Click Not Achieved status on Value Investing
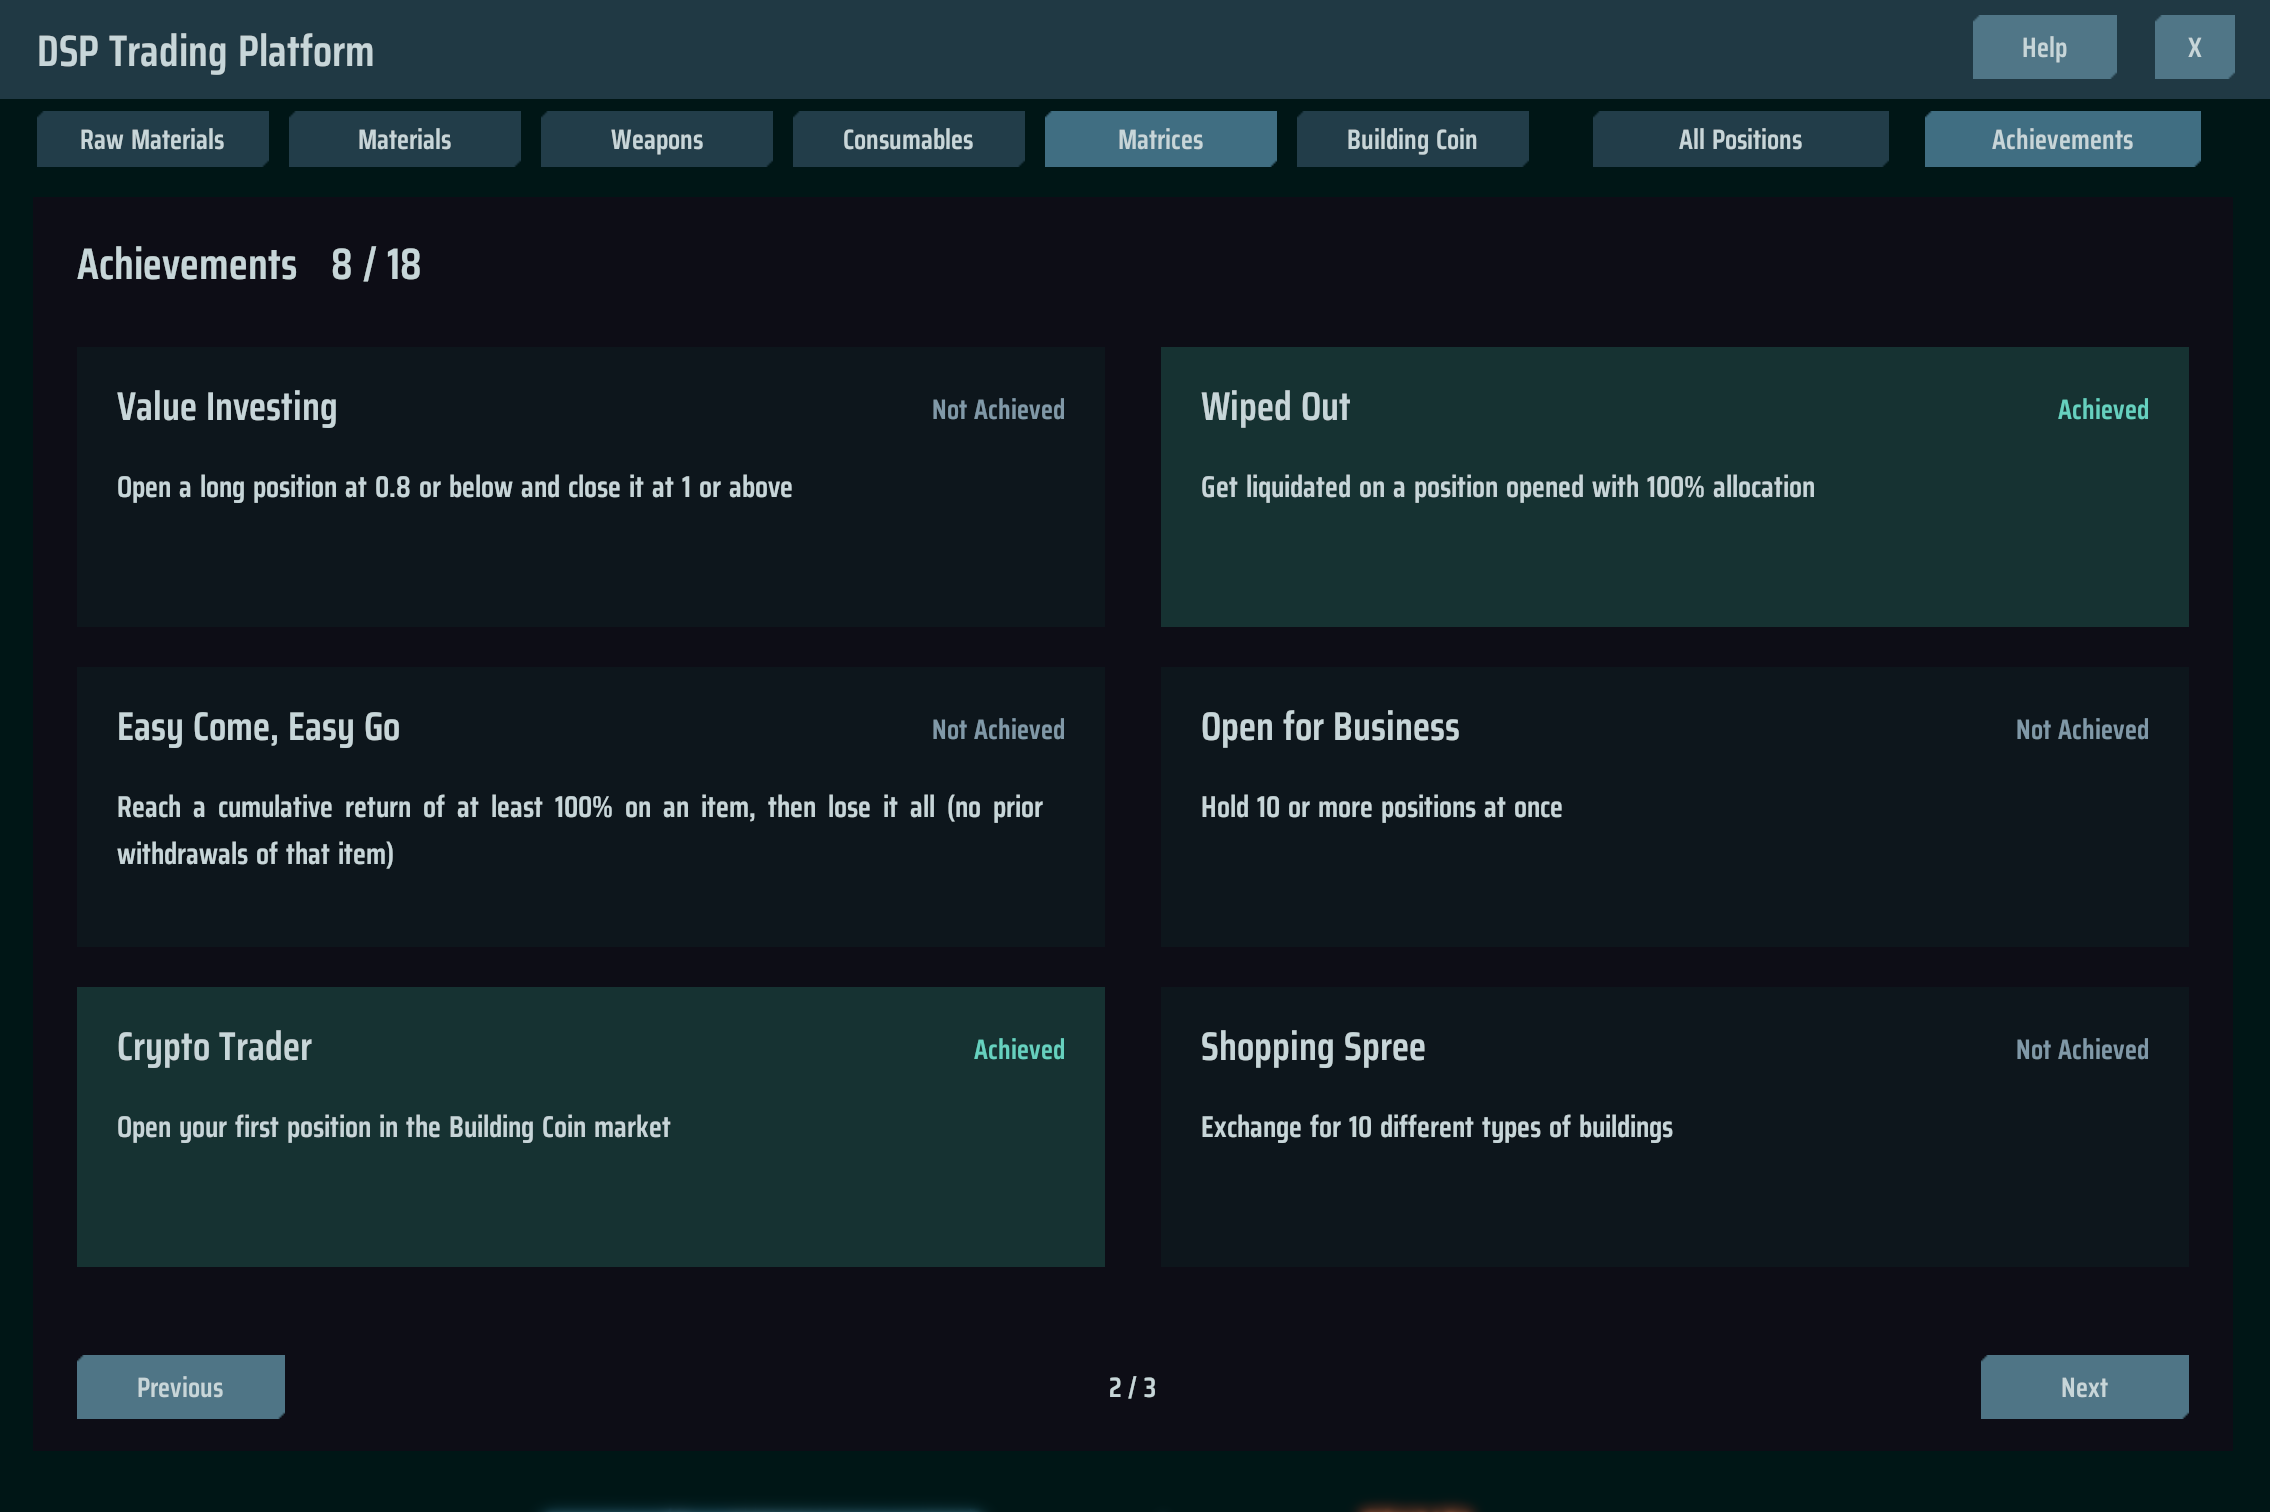This screenshot has width=2270, height=1512. [998, 410]
